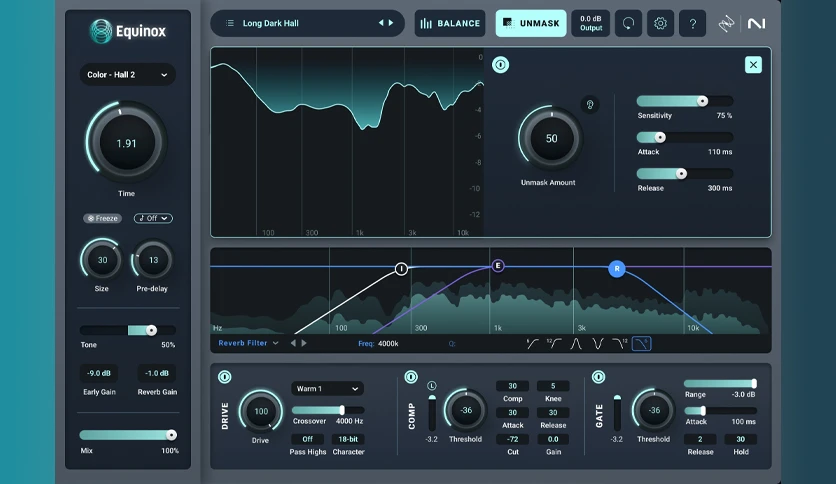Image resolution: width=836 pixels, height=484 pixels.
Task: Click the Mix slider handle
Action: click(x=171, y=435)
